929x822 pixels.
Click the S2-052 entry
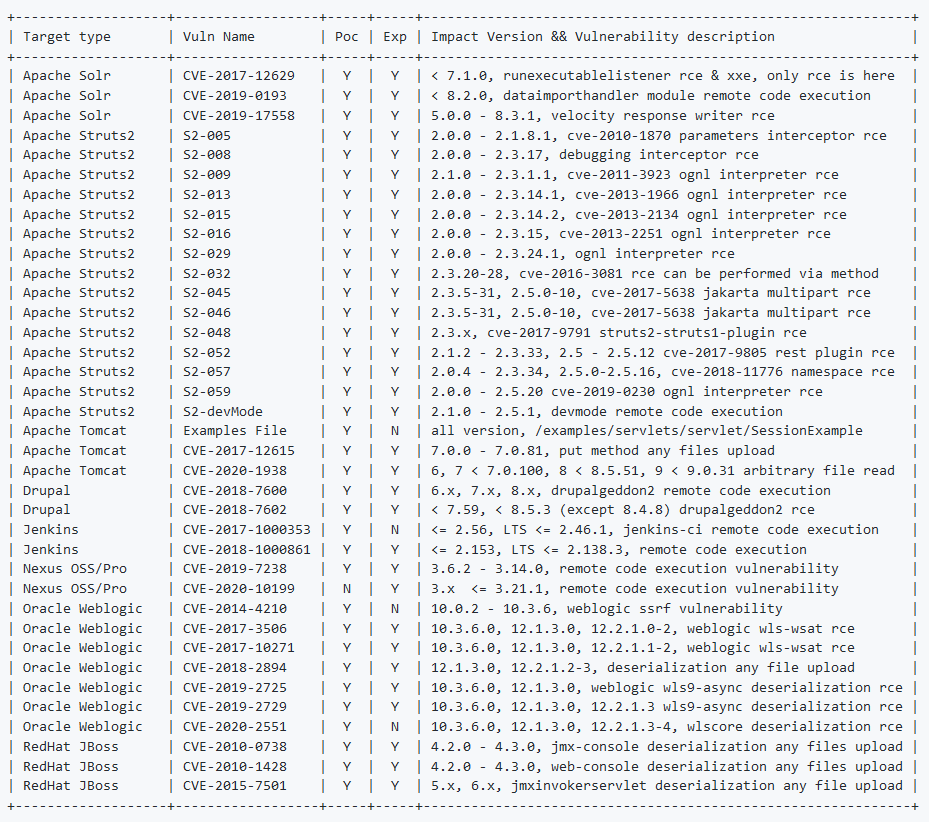point(207,353)
